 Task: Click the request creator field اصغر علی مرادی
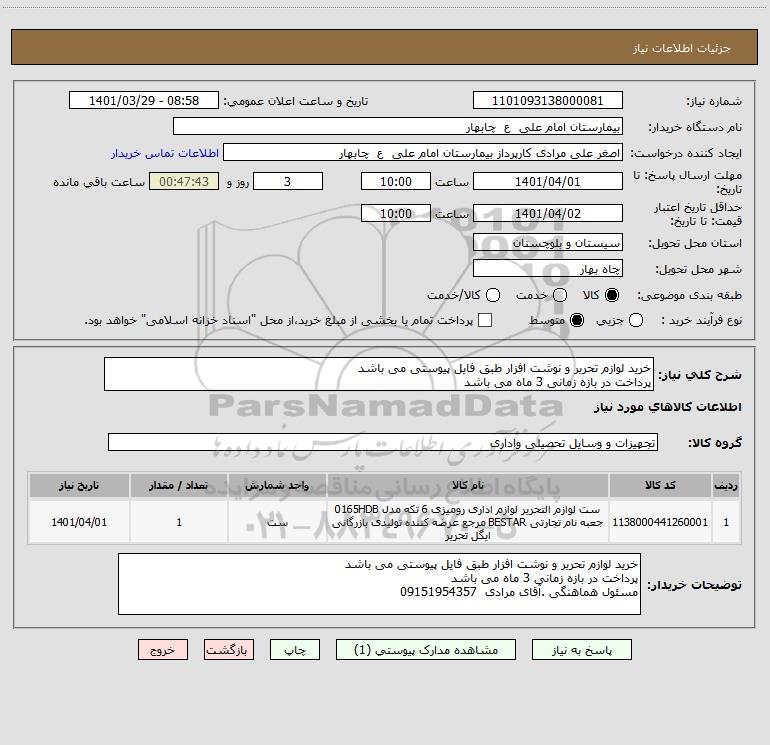[423, 153]
